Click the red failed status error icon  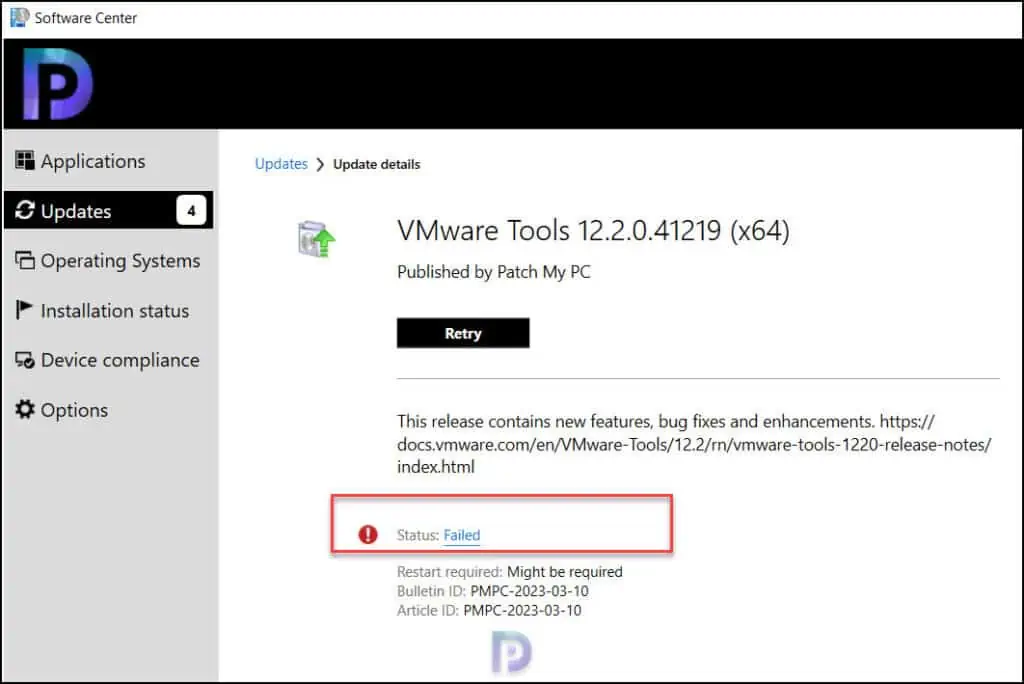pos(368,534)
